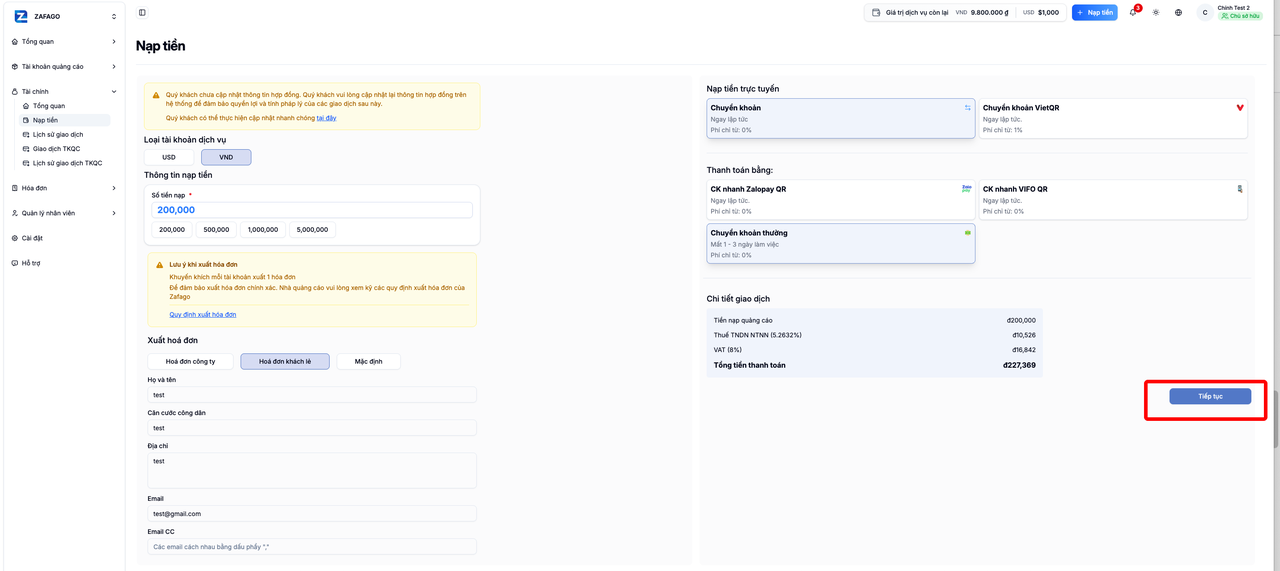Click the Email field containing test@gmail.com
The width and height of the screenshot is (1280, 571).
(x=312, y=513)
